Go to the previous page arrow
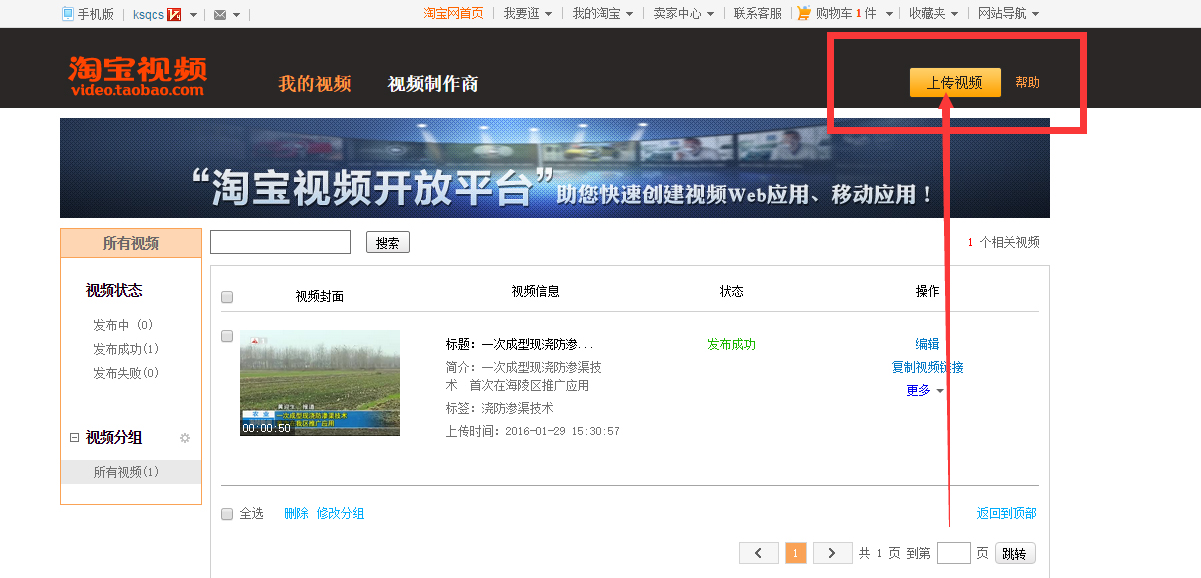Screen dimensions: 1201x578 coord(759,553)
